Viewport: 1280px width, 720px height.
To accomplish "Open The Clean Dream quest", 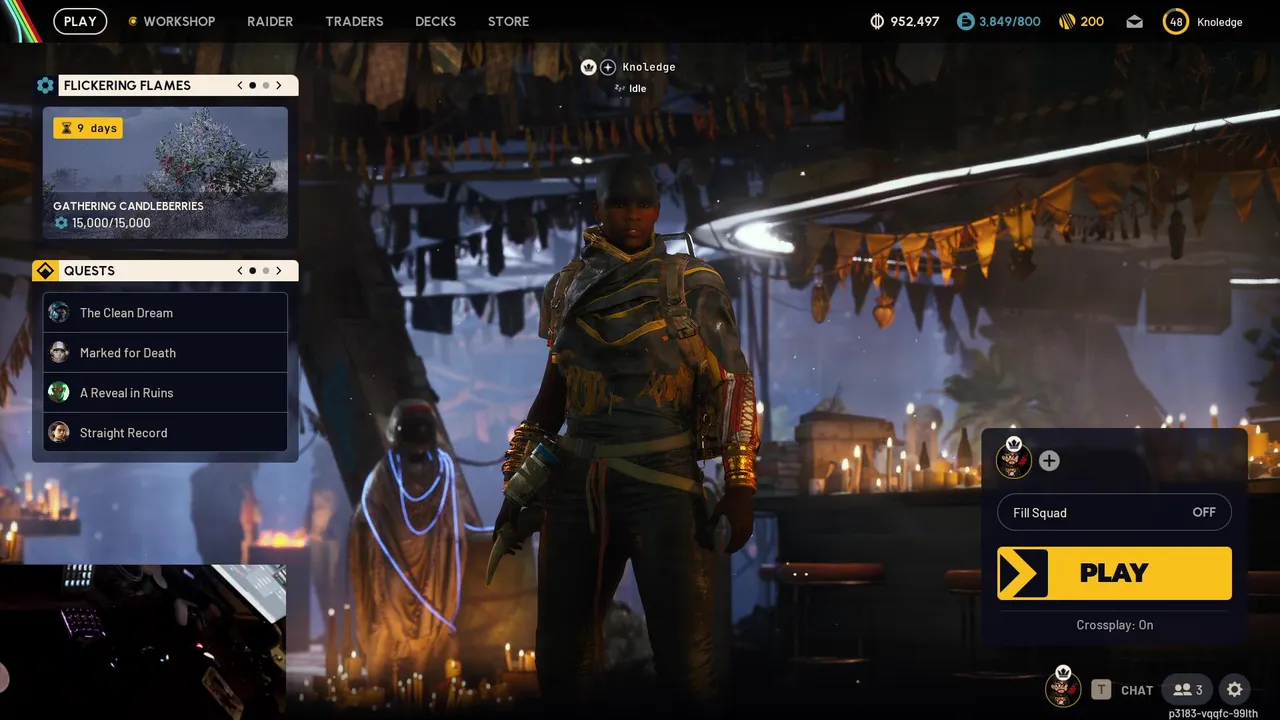I will 165,312.
